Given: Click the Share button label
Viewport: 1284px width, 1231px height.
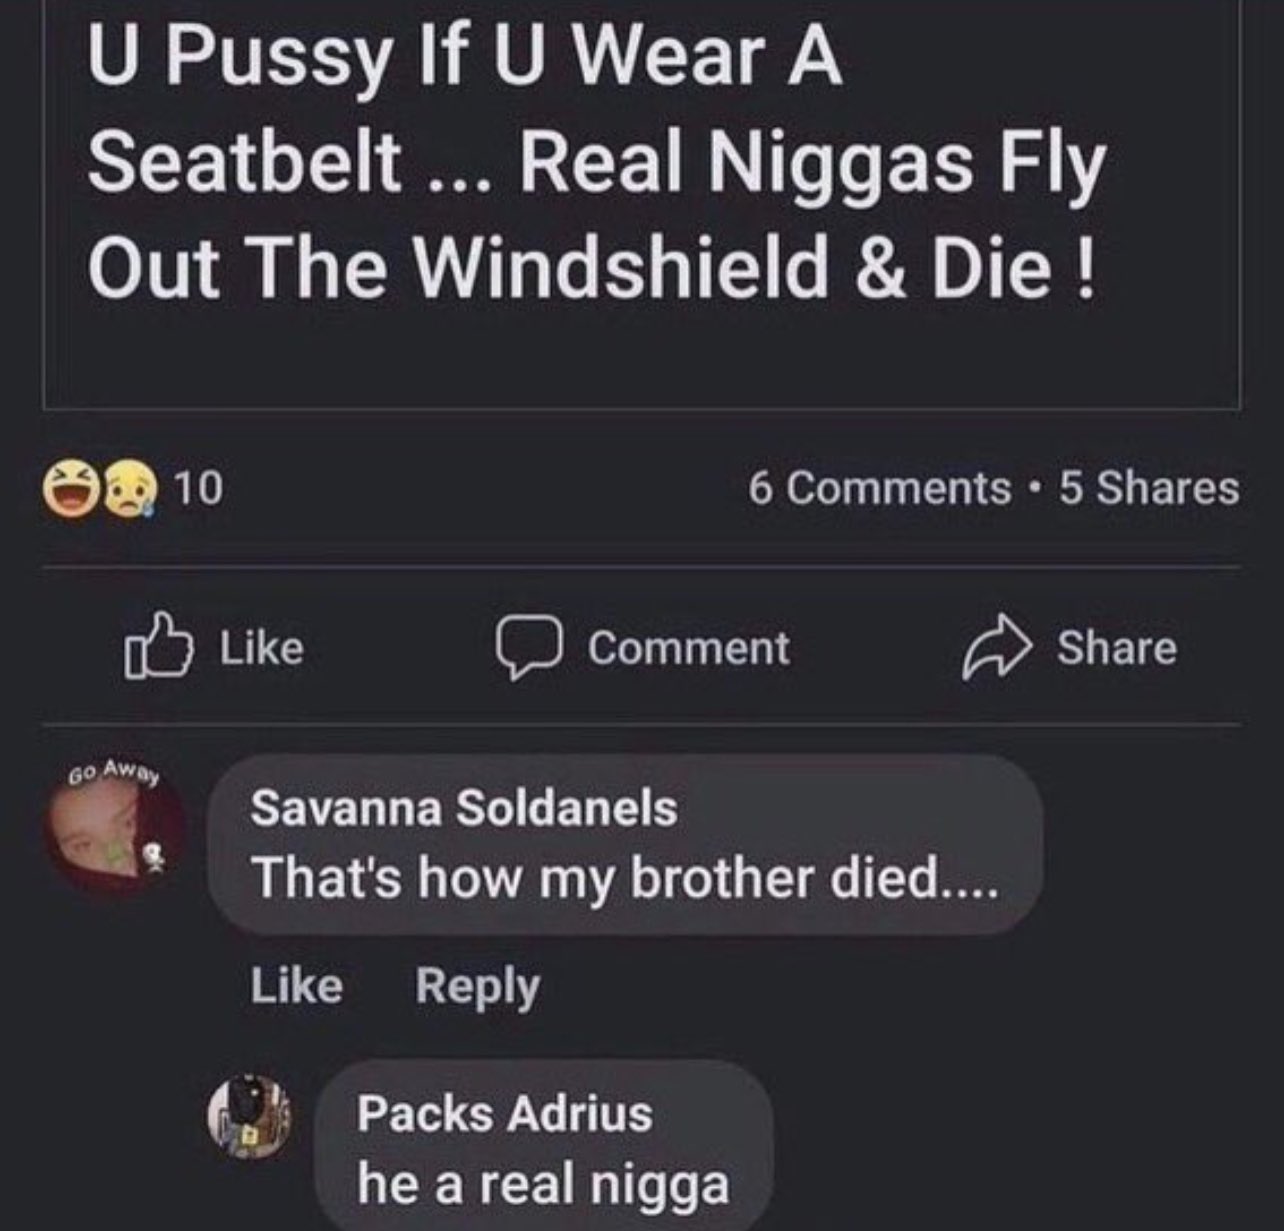Looking at the screenshot, I should [x=1117, y=648].
